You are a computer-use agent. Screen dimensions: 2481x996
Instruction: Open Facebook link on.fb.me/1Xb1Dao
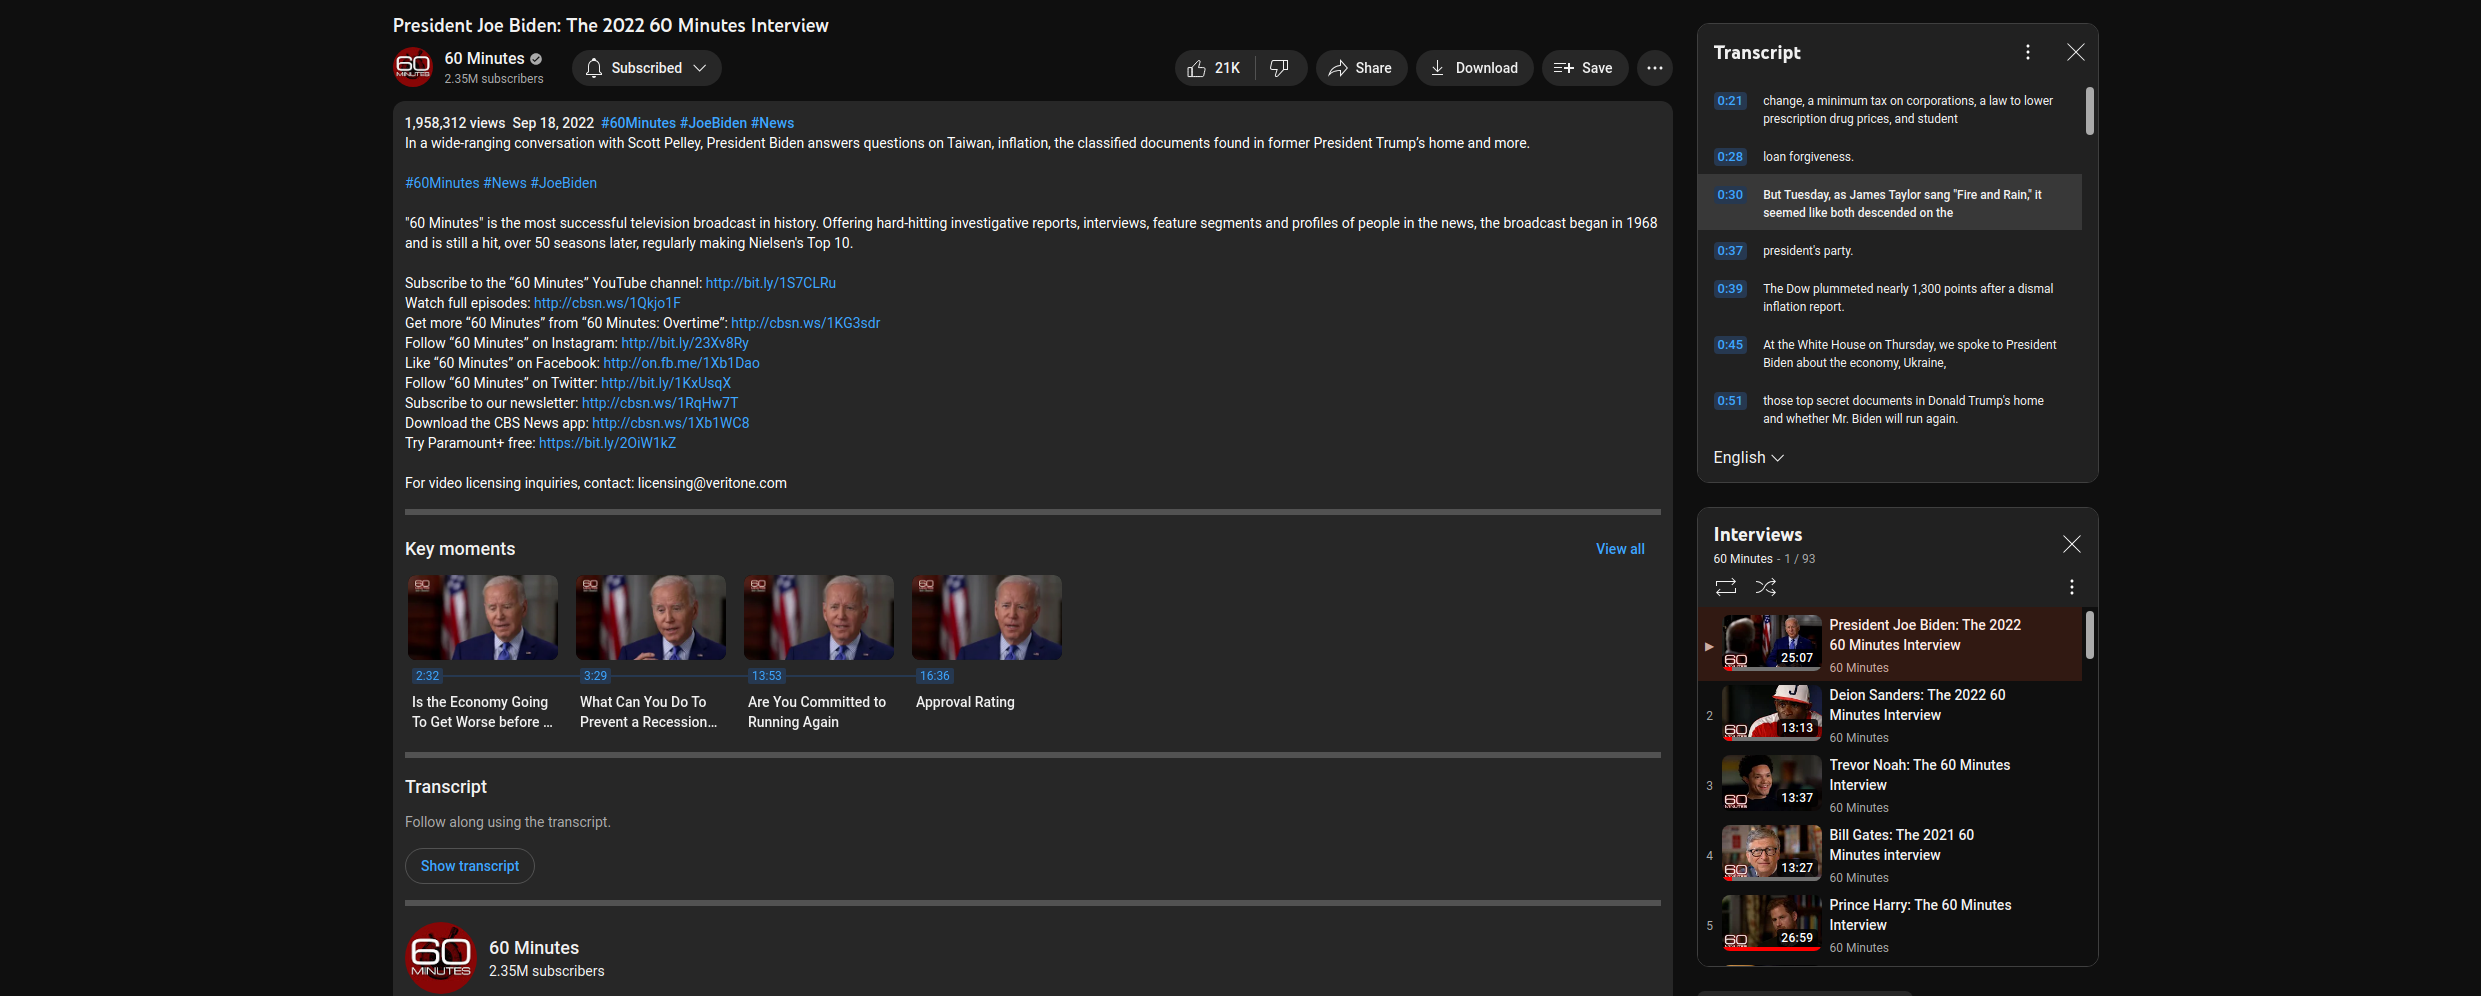tap(681, 363)
